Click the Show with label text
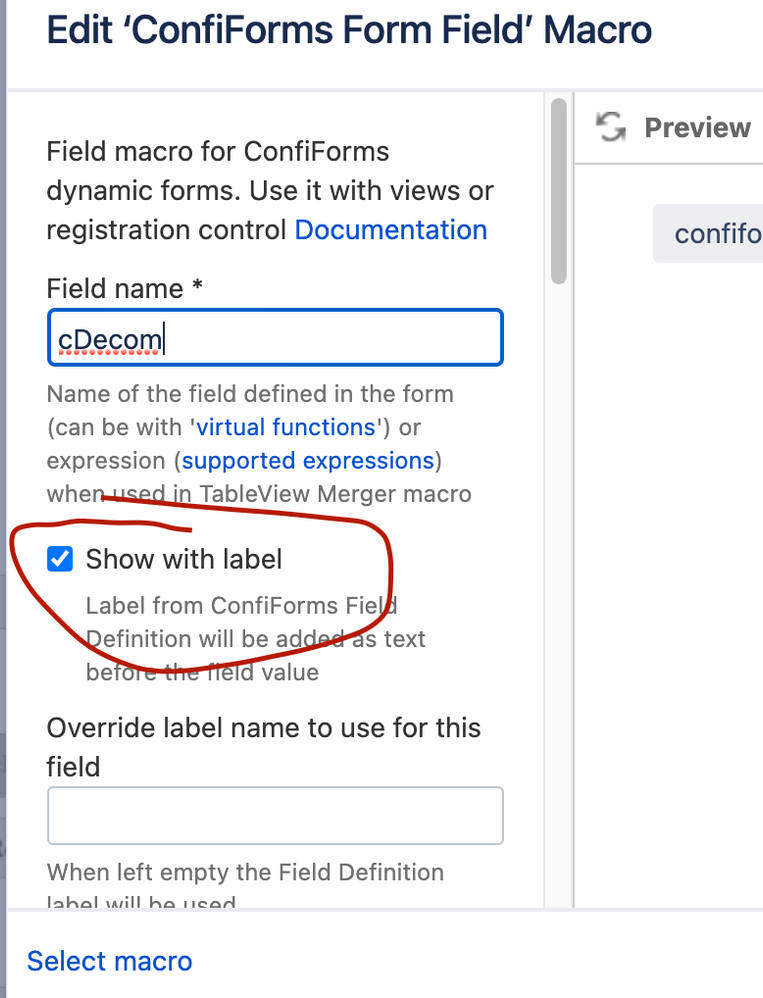 (x=184, y=559)
